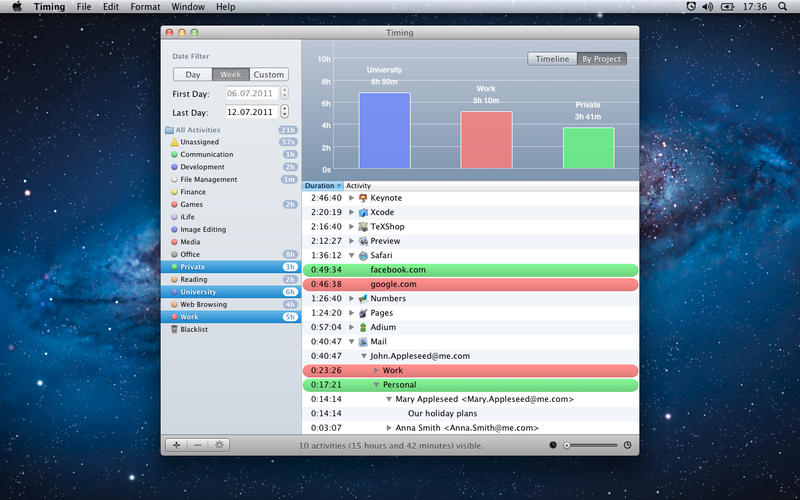Sort by the Duration column header
The height and width of the screenshot is (500, 800).
click(322, 186)
